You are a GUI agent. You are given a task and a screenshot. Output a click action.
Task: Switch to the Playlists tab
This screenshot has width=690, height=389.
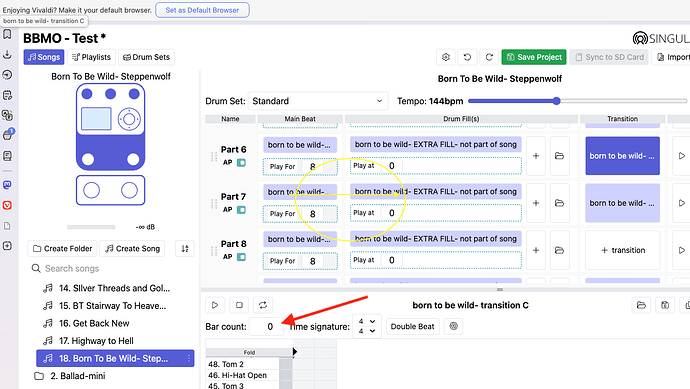tap(91, 57)
